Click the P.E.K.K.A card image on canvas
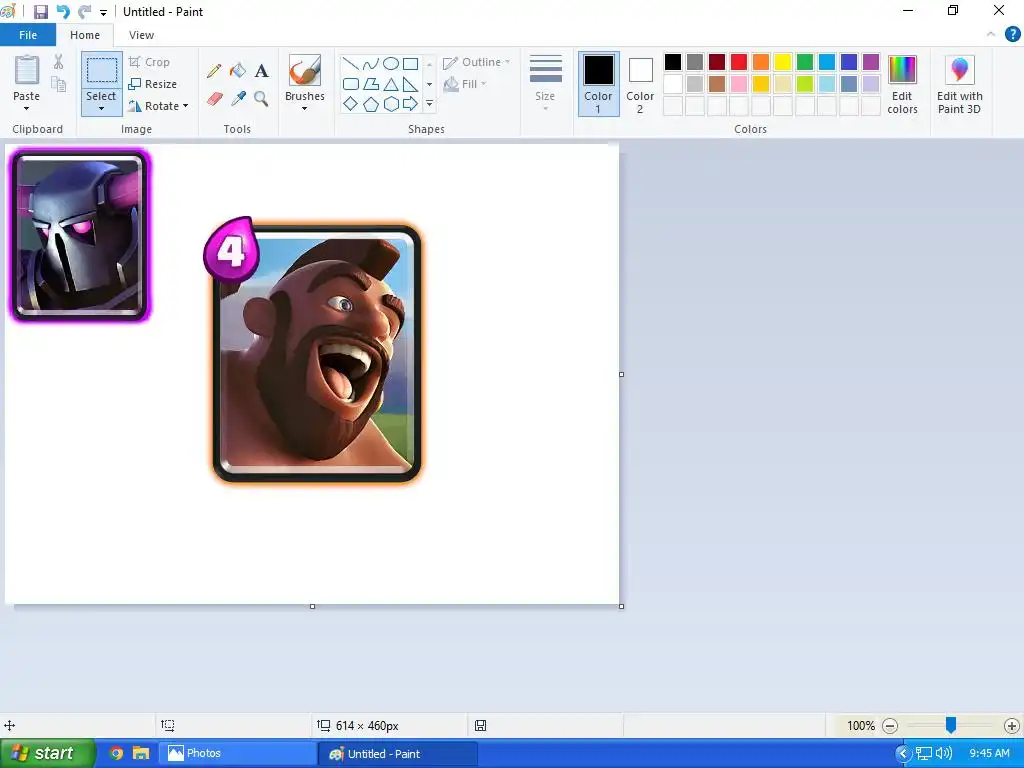Viewport: 1024px width, 768px height. pyautogui.click(x=80, y=235)
